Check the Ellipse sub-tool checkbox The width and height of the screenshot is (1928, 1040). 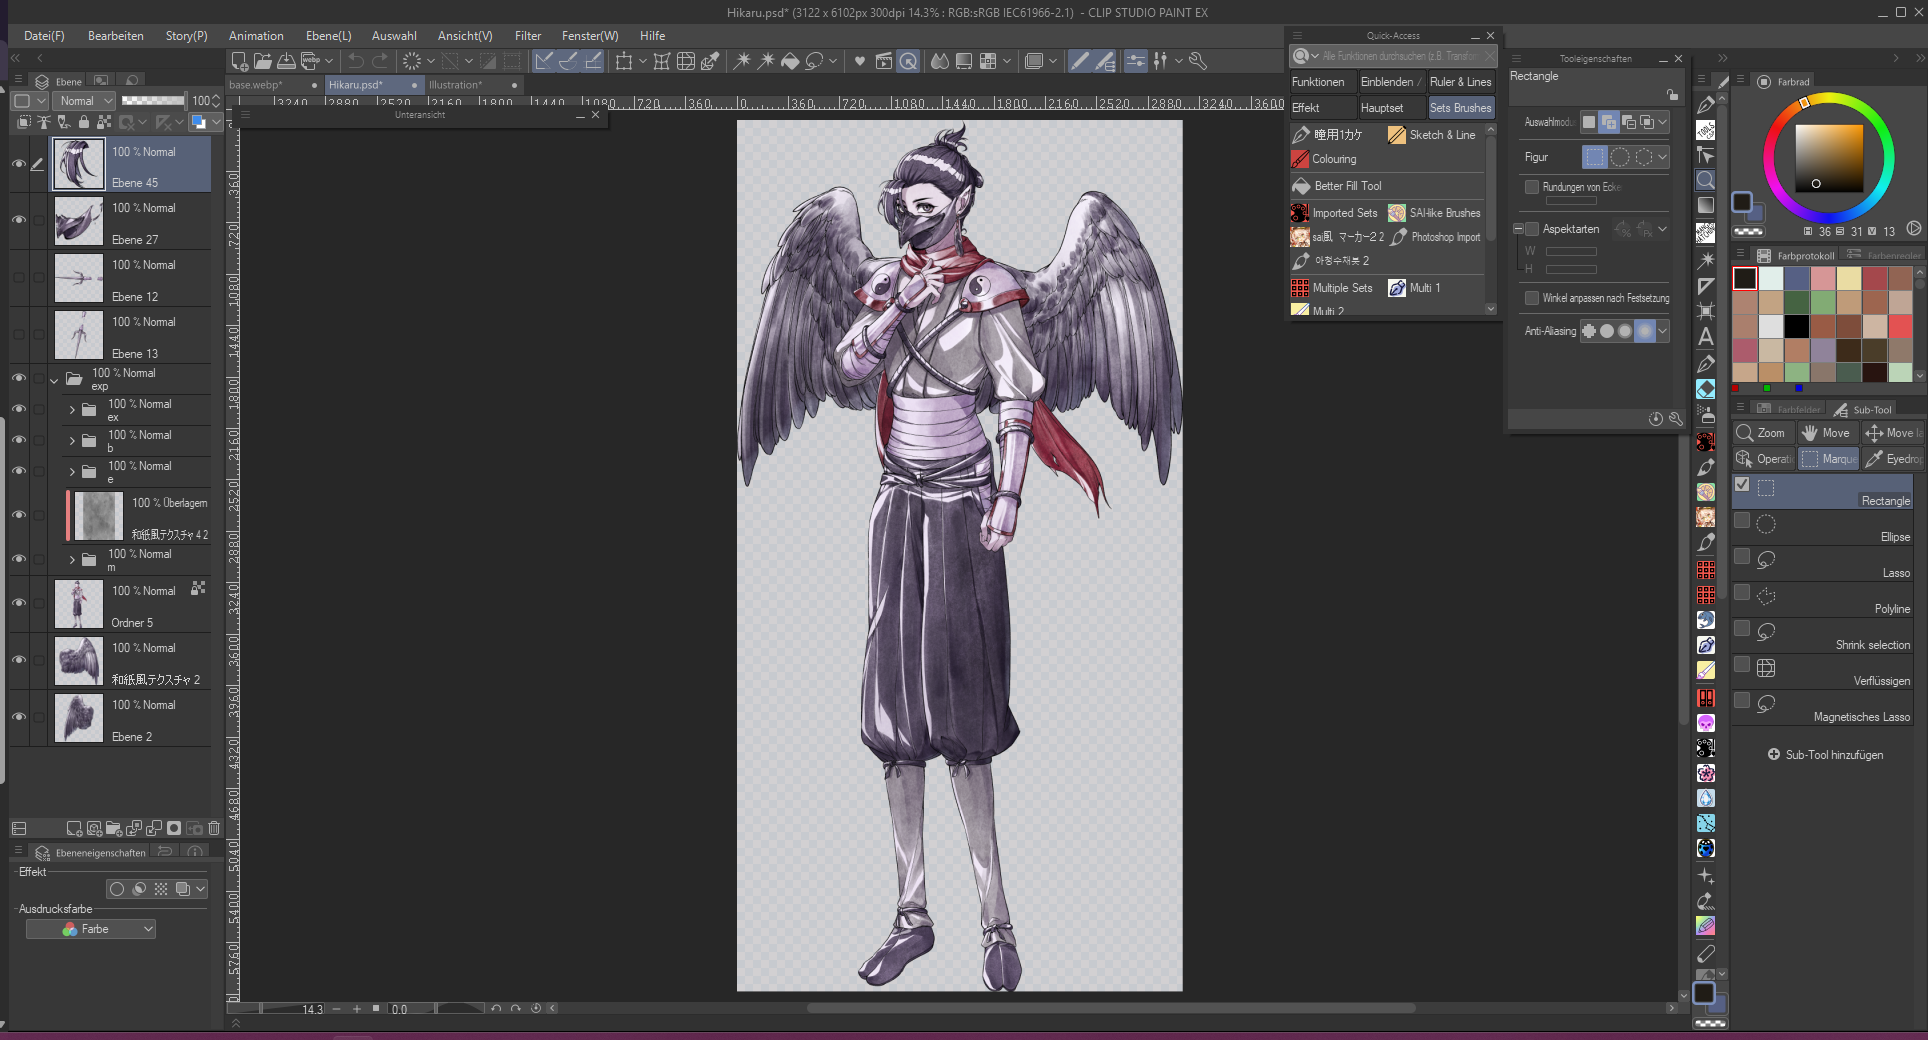coord(1742,521)
